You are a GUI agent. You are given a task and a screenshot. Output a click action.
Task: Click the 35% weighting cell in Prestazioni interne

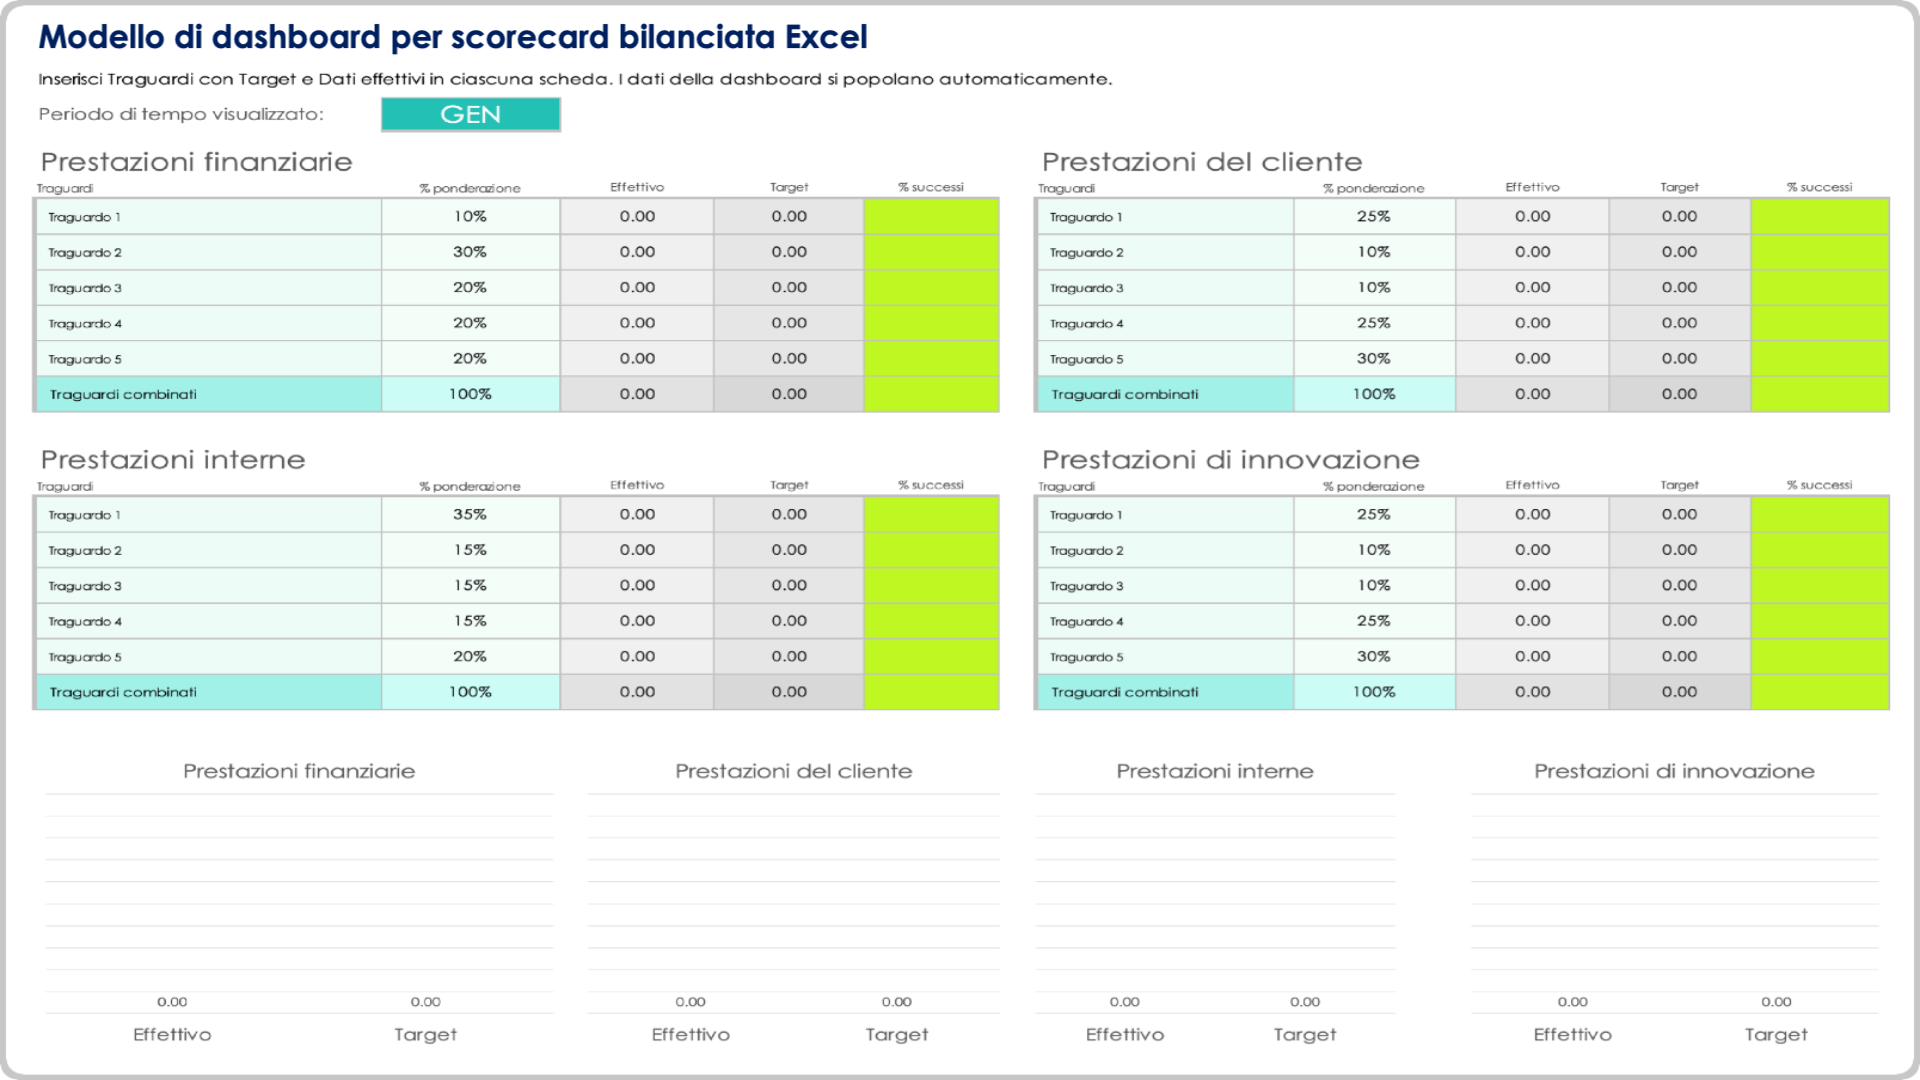tap(470, 515)
